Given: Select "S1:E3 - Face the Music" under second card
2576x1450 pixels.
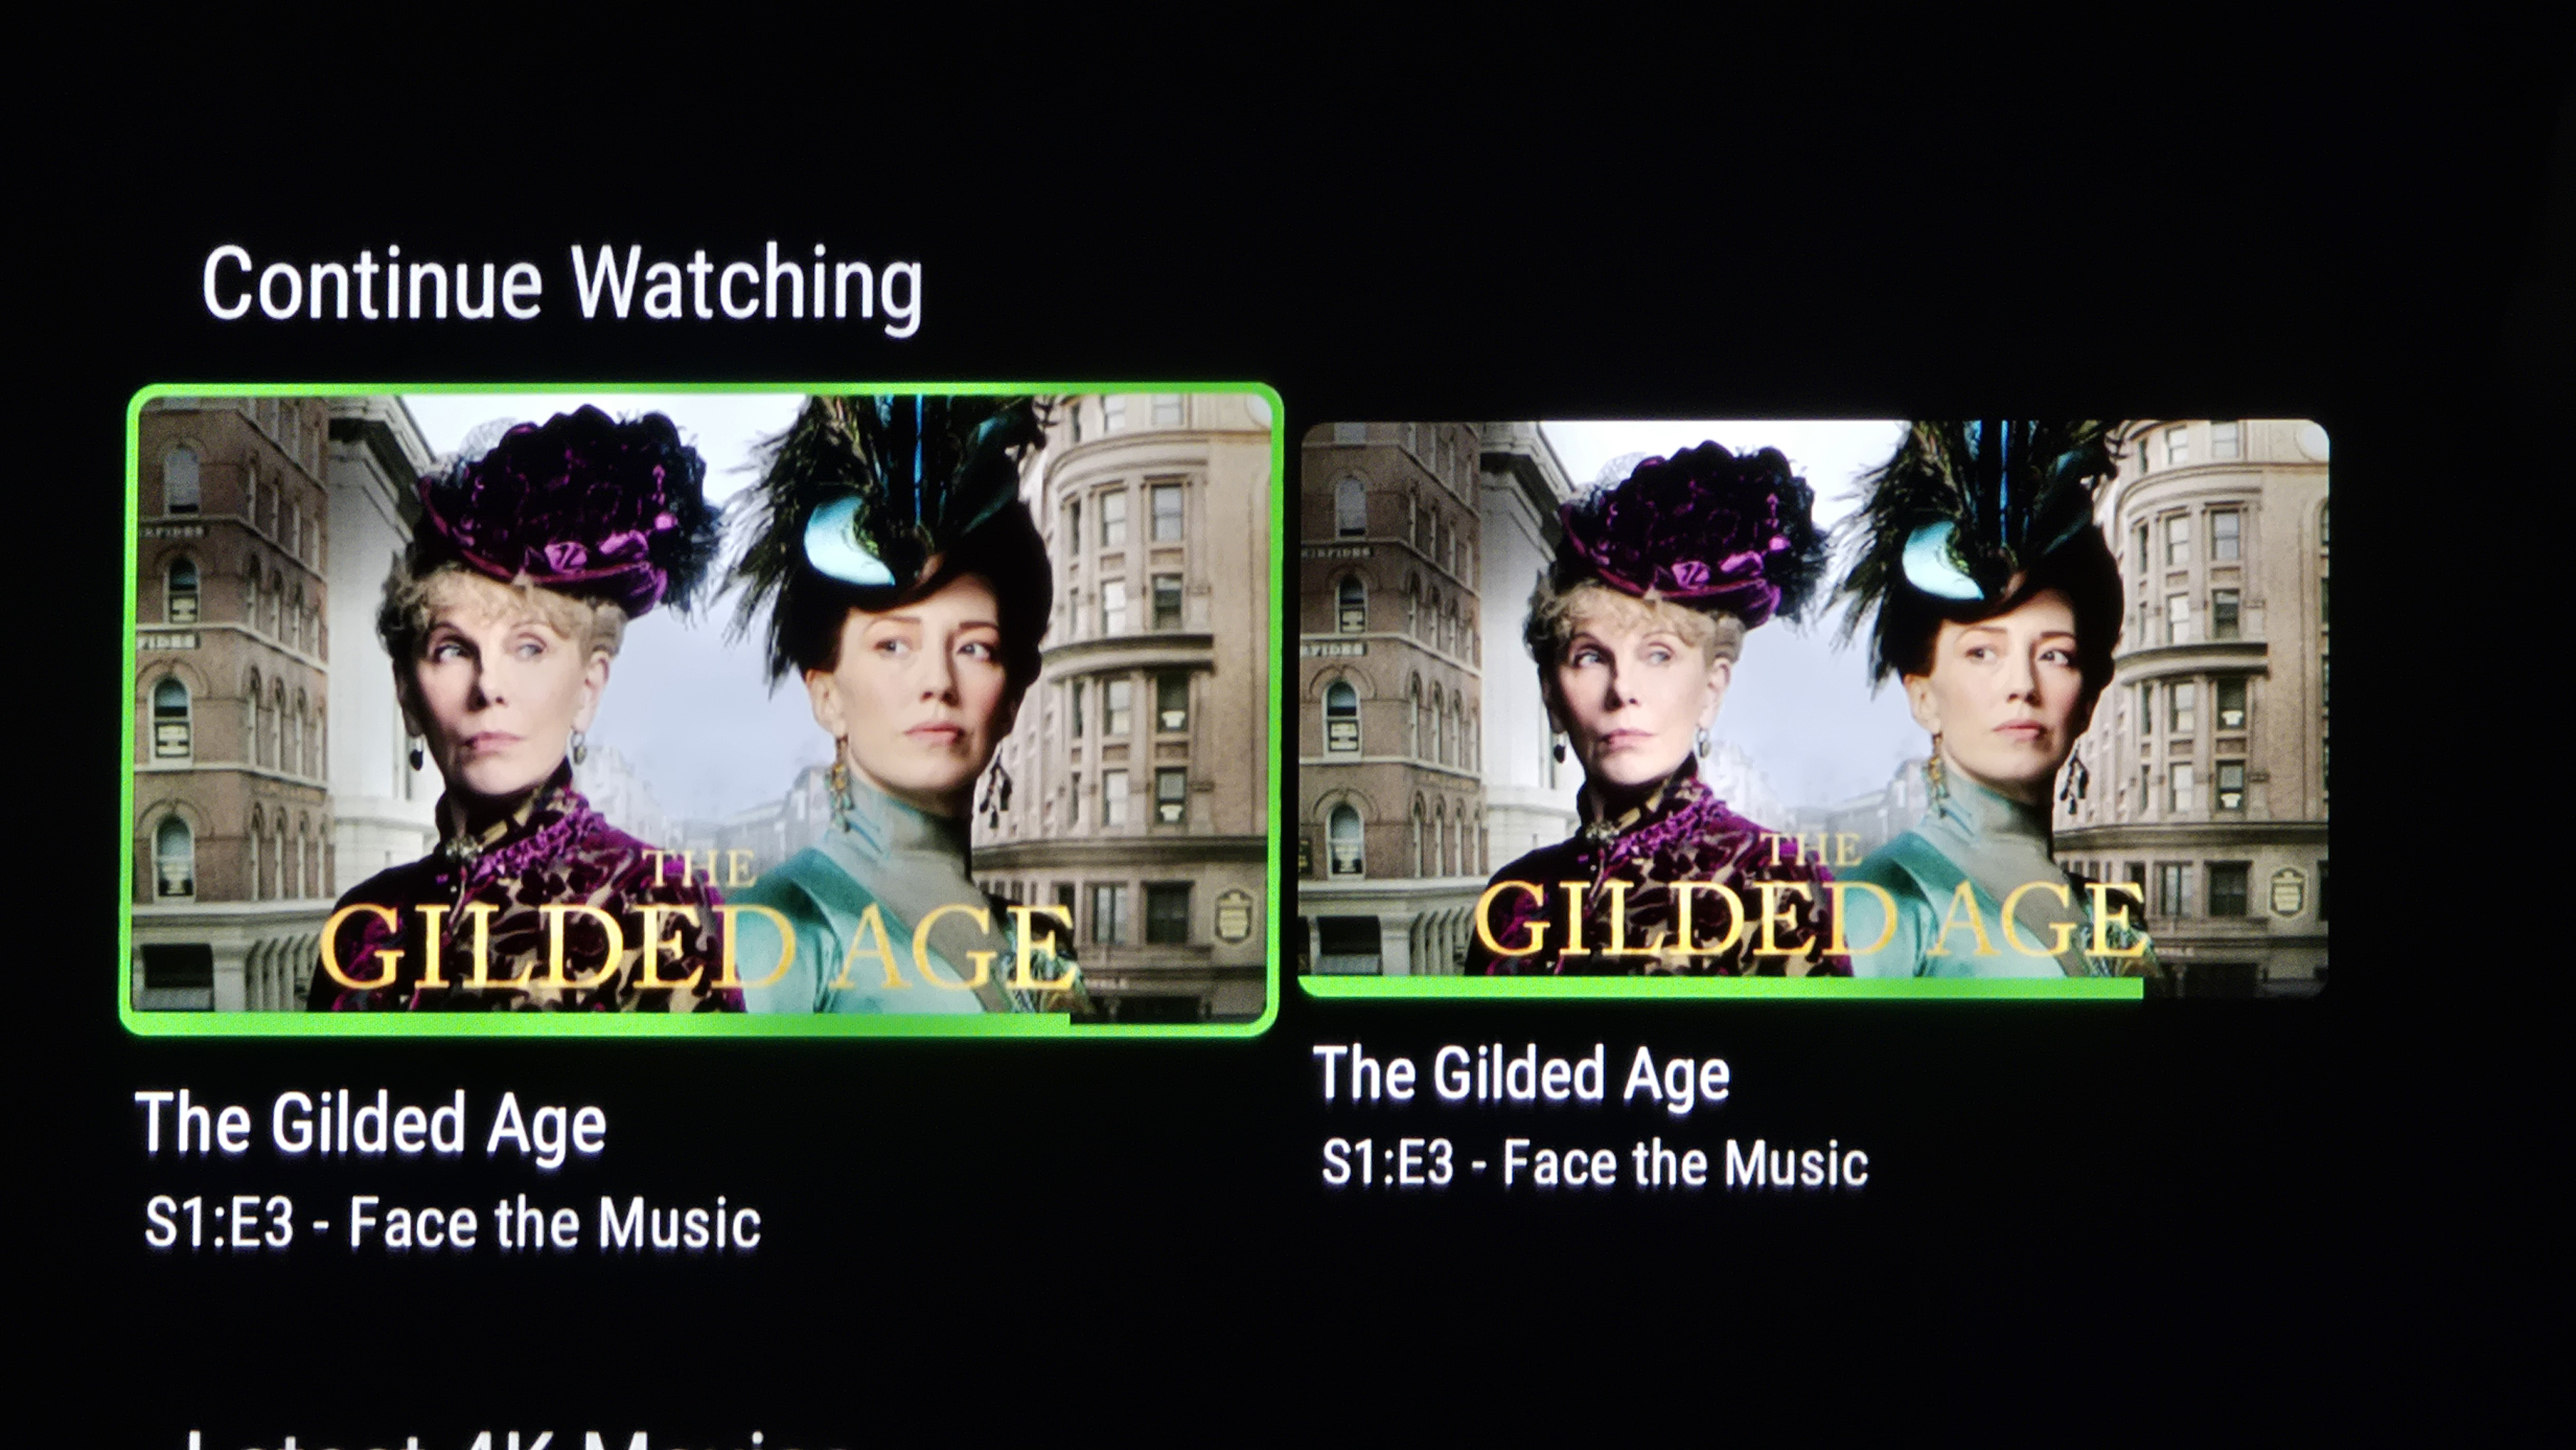Looking at the screenshot, I should click(x=1595, y=1162).
